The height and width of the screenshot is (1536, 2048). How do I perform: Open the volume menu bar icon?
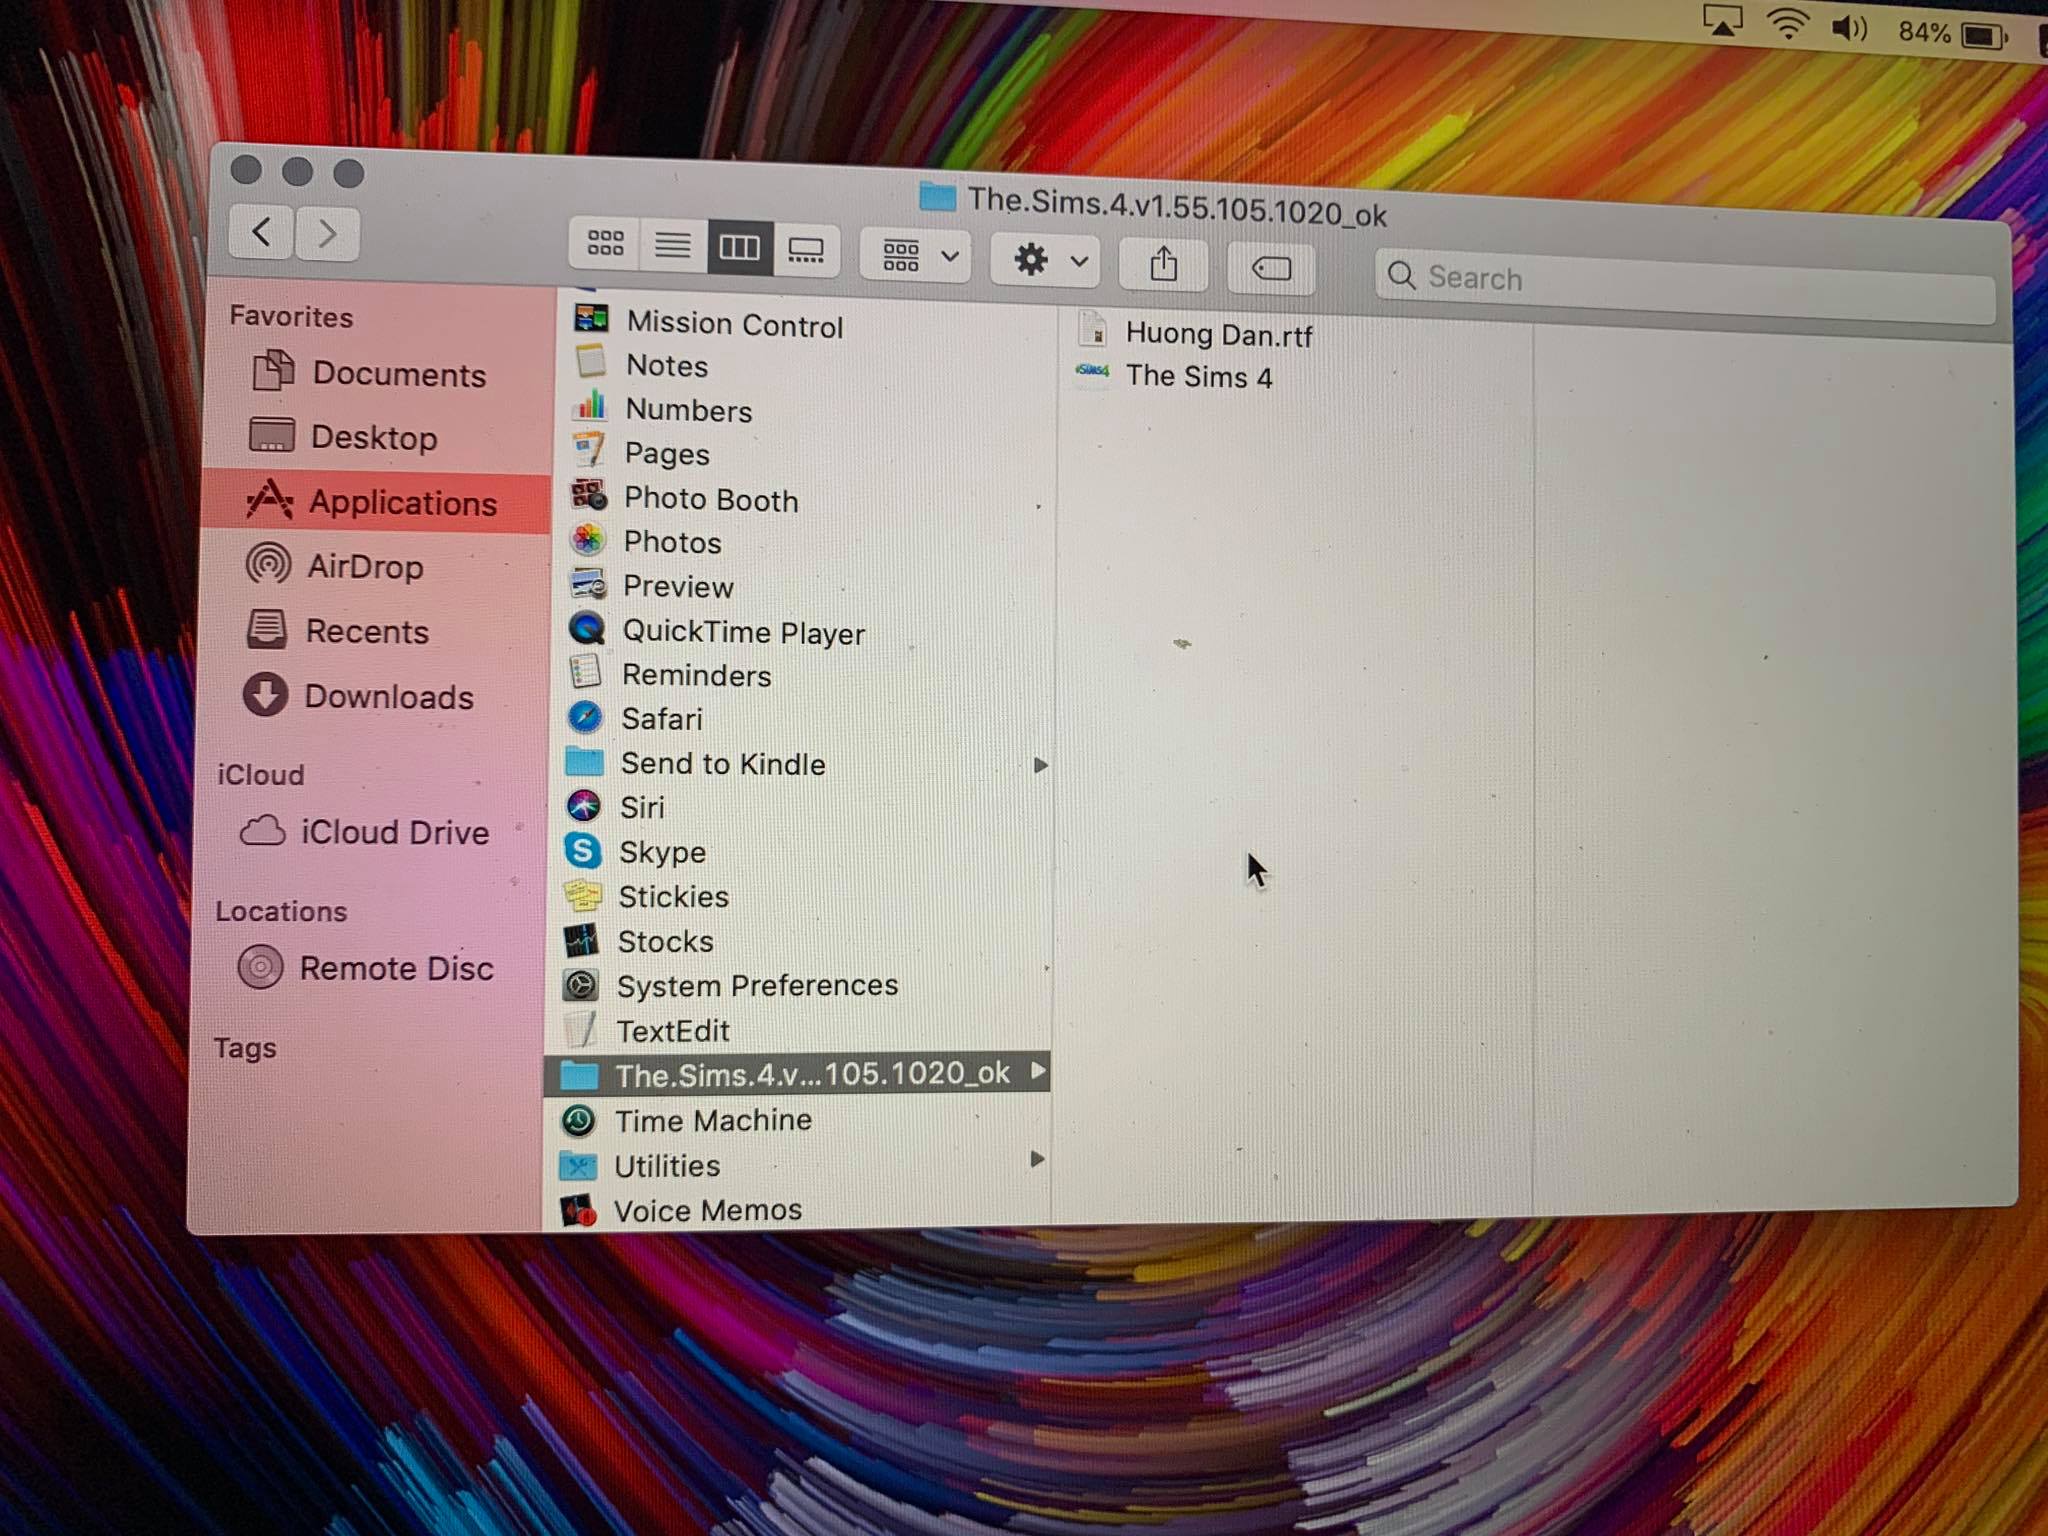click(x=1849, y=27)
